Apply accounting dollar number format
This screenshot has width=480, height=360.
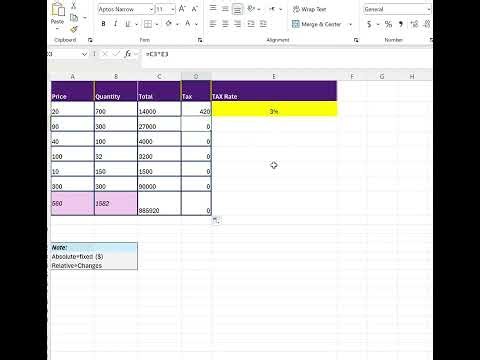[x=369, y=24]
